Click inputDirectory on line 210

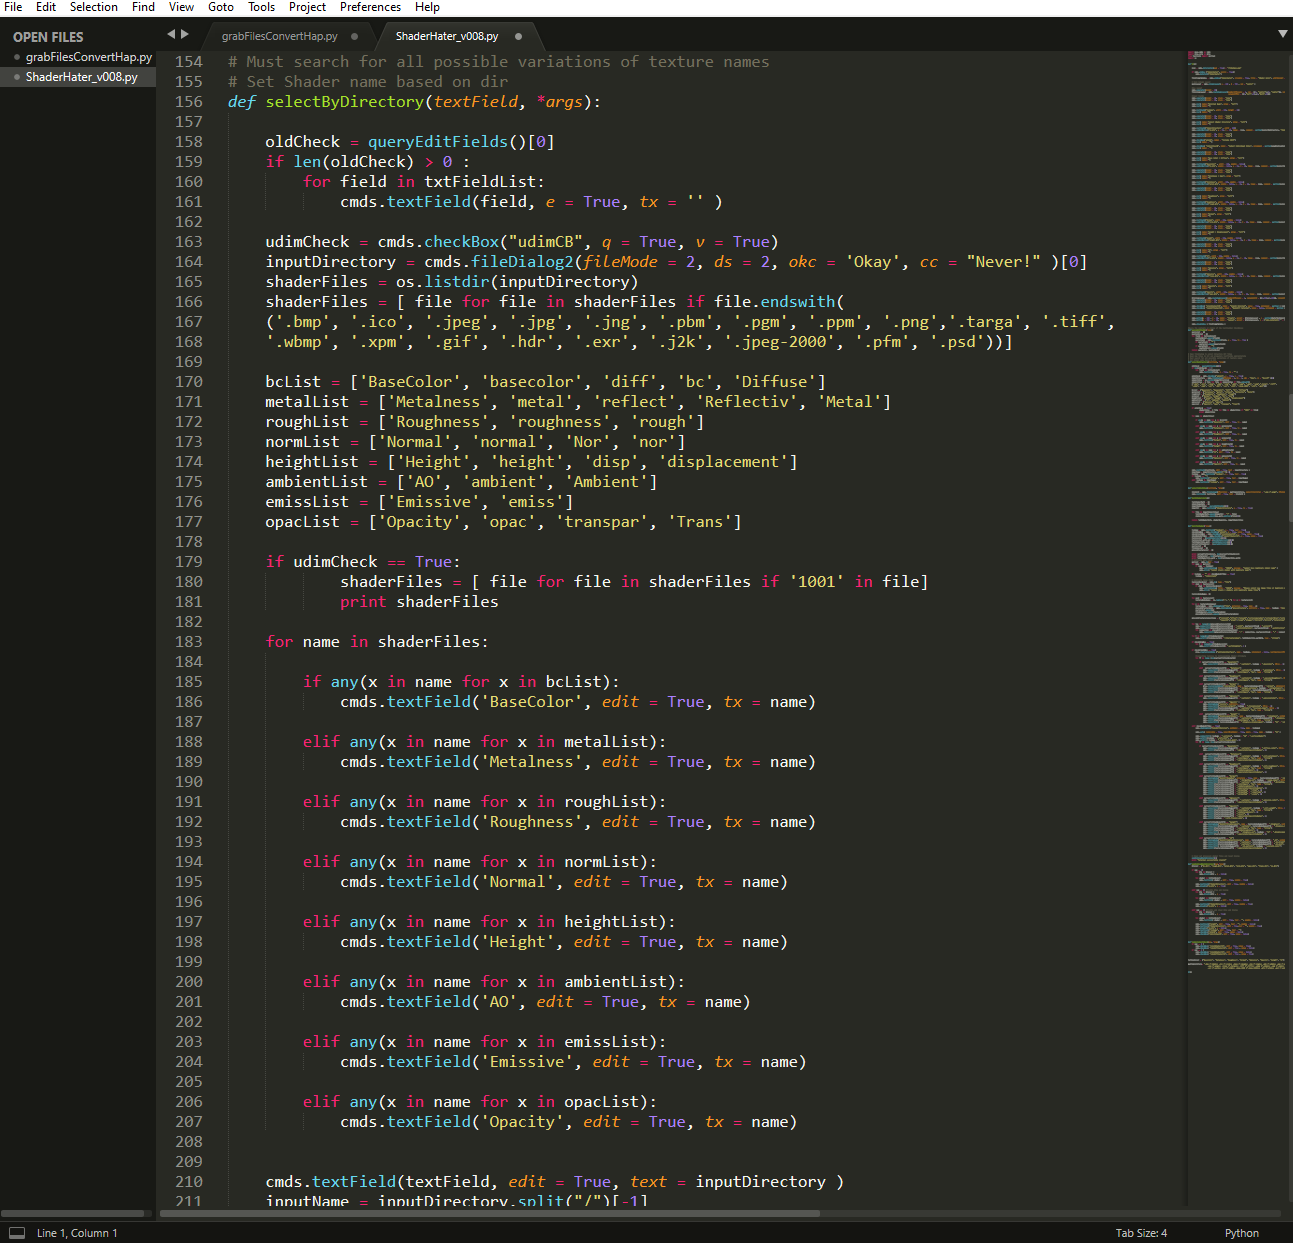pyautogui.click(x=761, y=1182)
